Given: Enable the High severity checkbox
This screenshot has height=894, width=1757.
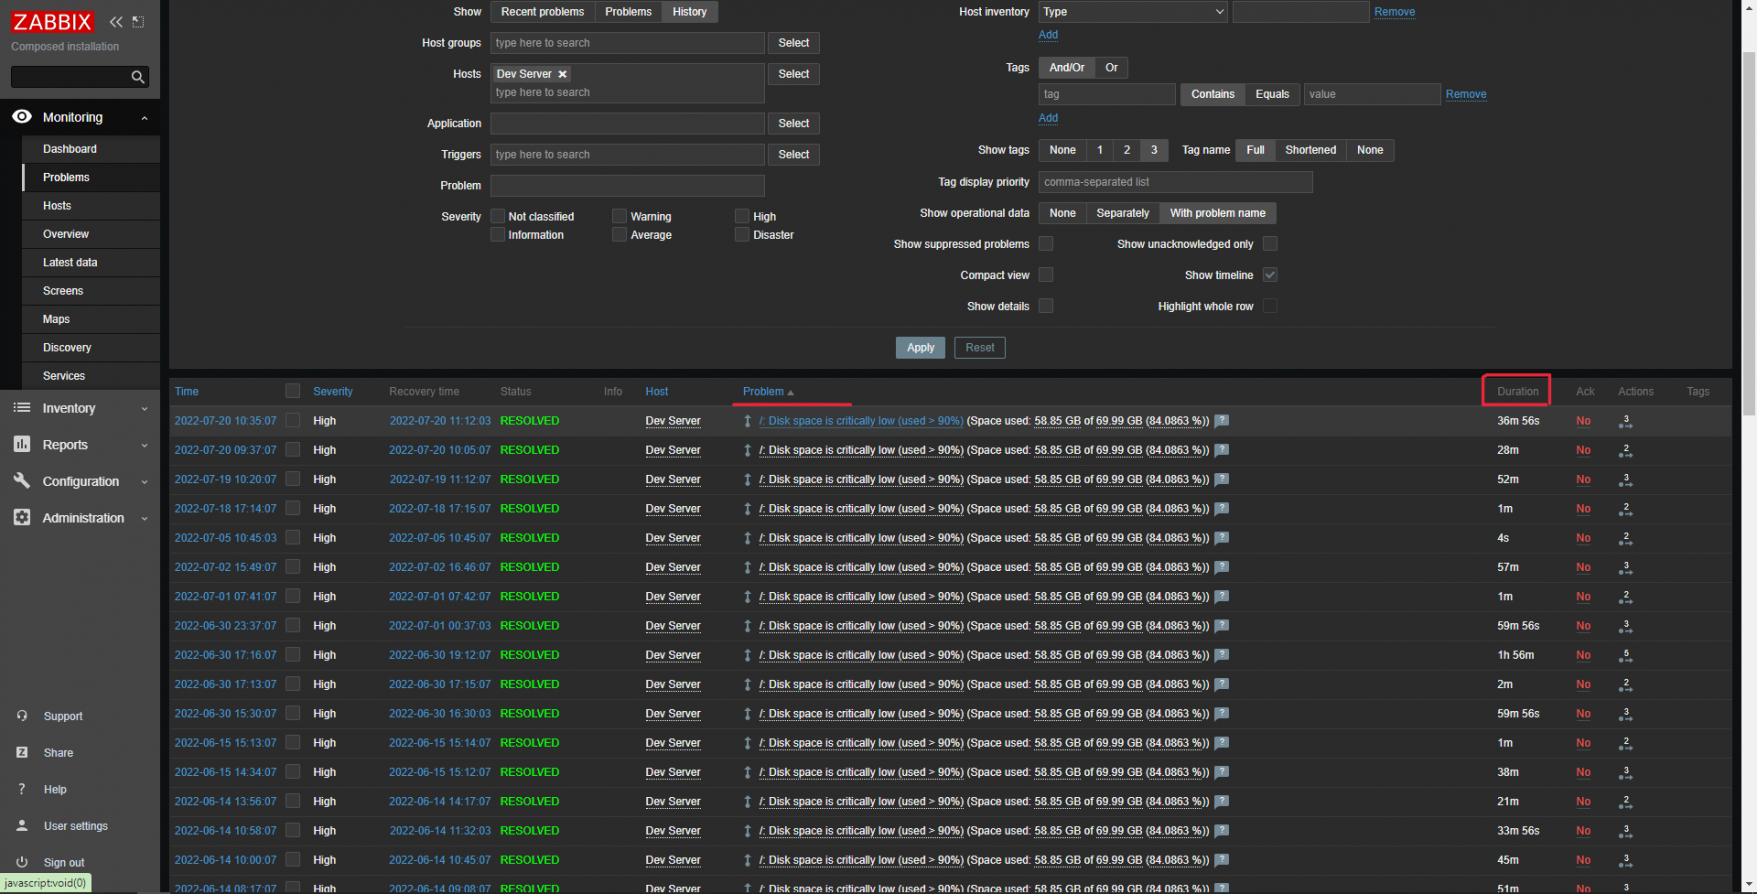Looking at the screenshot, I should point(742,216).
